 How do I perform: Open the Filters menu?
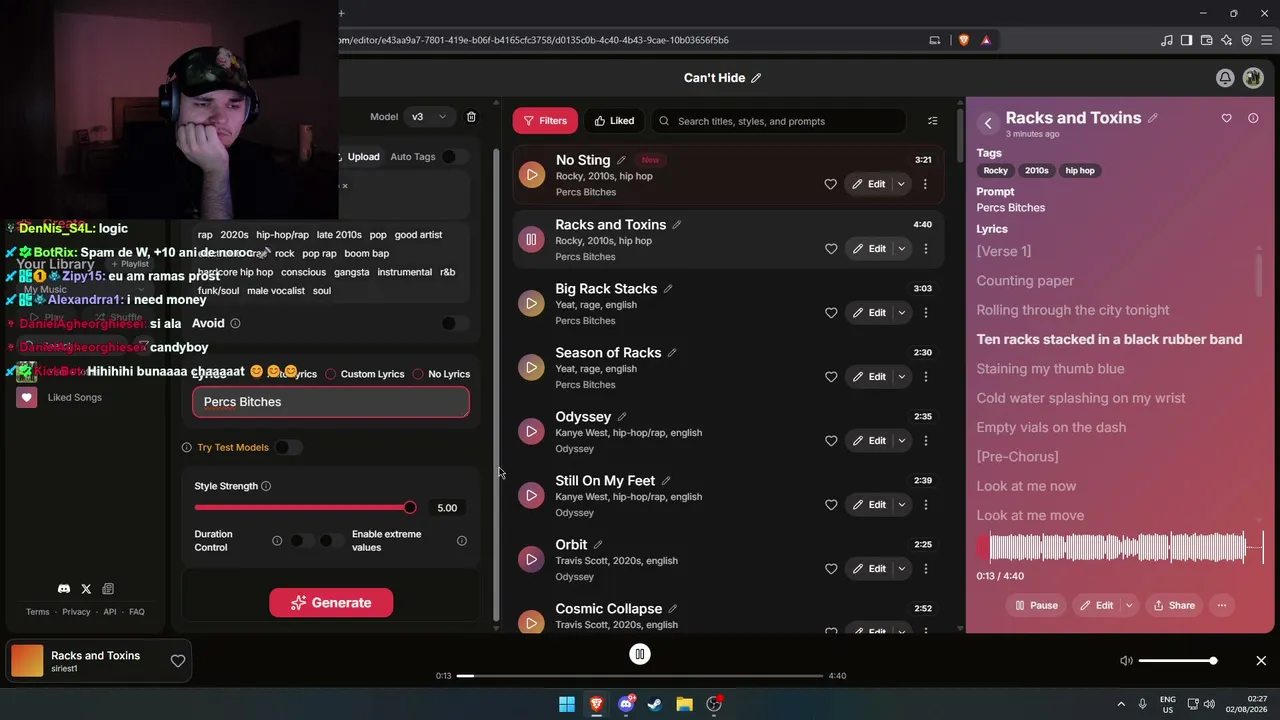point(545,121)
